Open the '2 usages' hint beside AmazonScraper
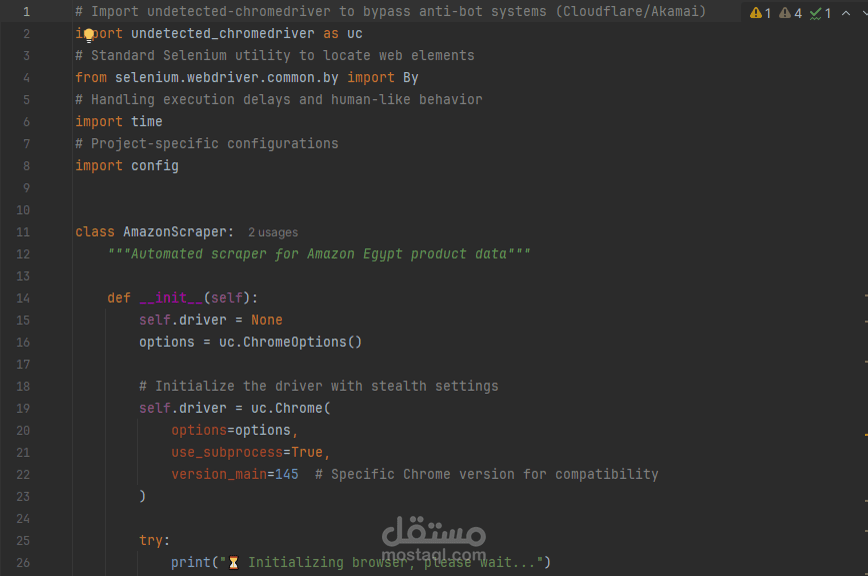Screen dimensions: 868x576 click(273, 232)
